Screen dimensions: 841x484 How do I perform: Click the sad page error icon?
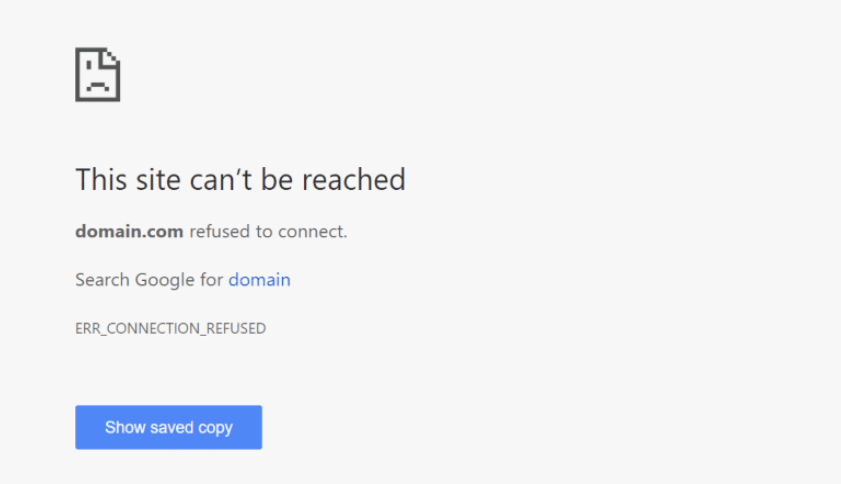[98, 75]
